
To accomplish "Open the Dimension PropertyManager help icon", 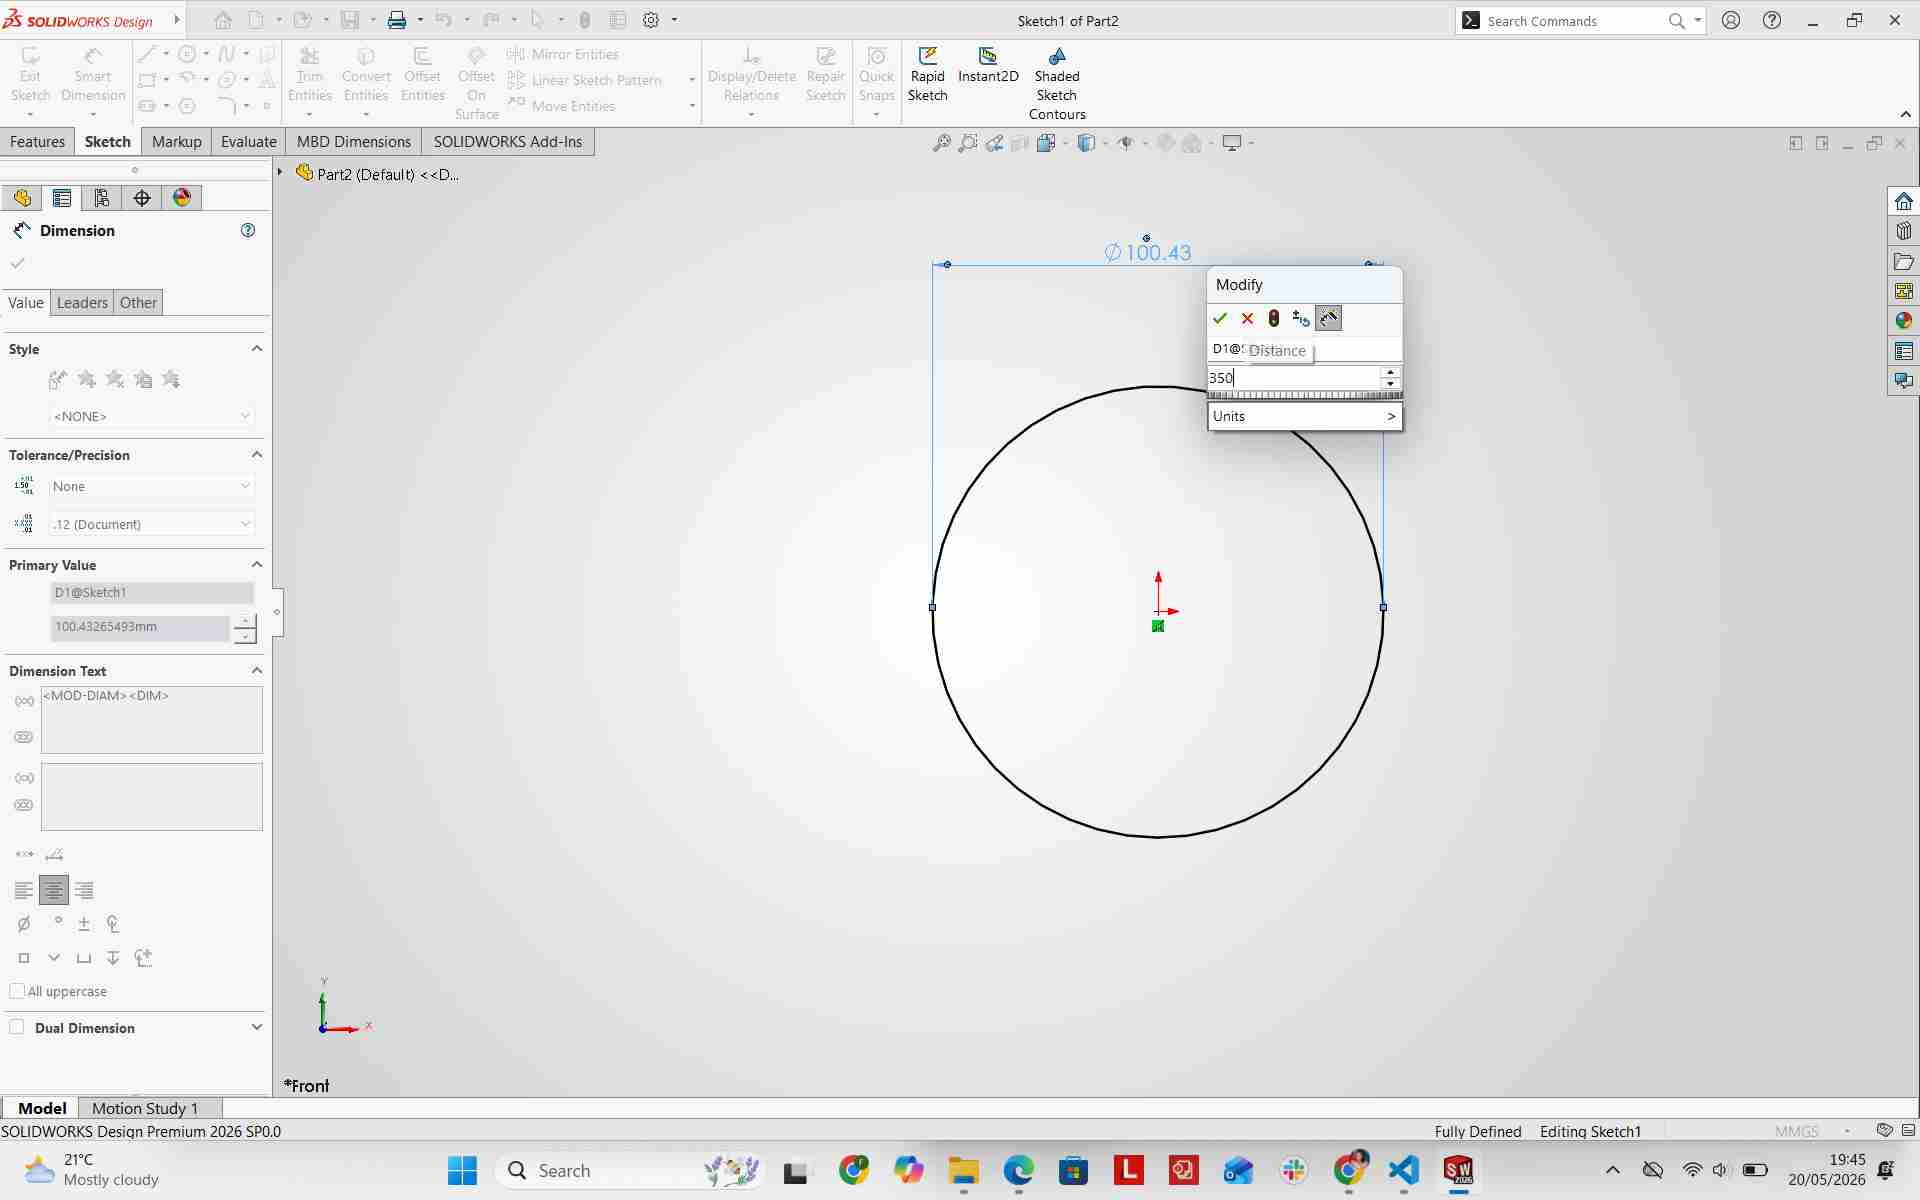I will click(x=248, y=230).
